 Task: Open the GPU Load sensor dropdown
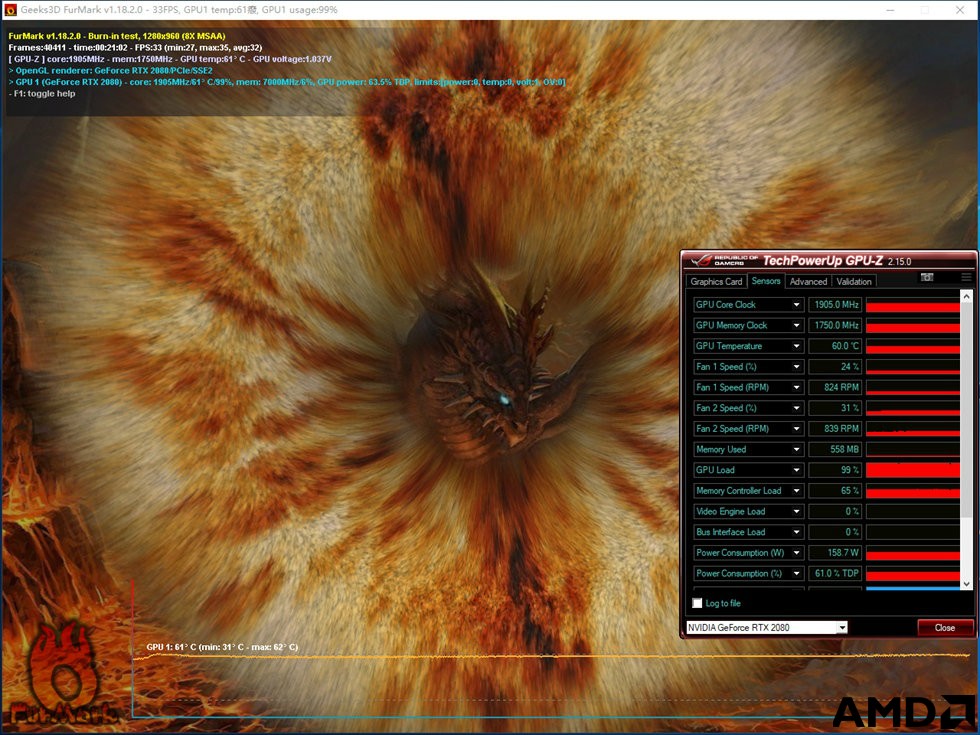click(x=797, y=470)
